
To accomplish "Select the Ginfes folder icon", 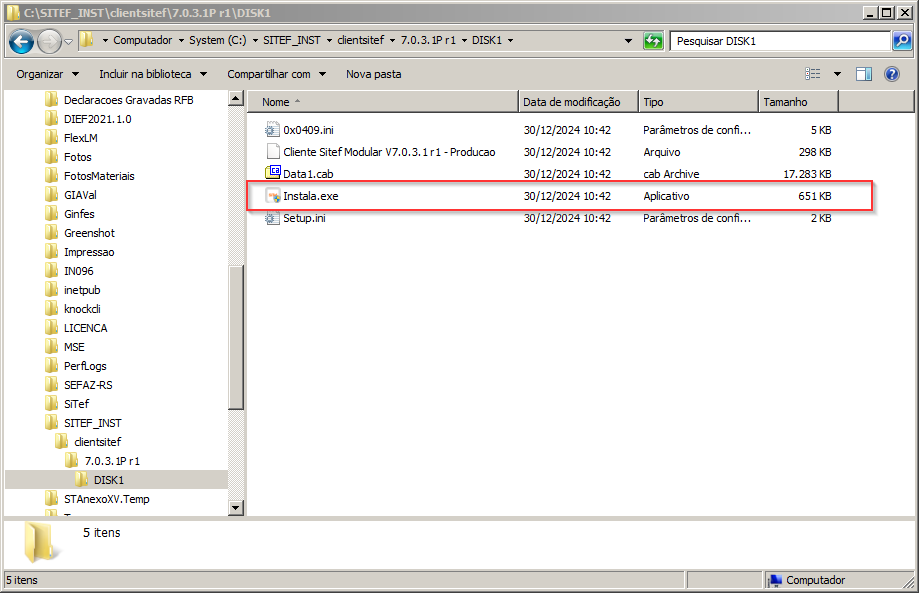I will click(x=52, y=214).
